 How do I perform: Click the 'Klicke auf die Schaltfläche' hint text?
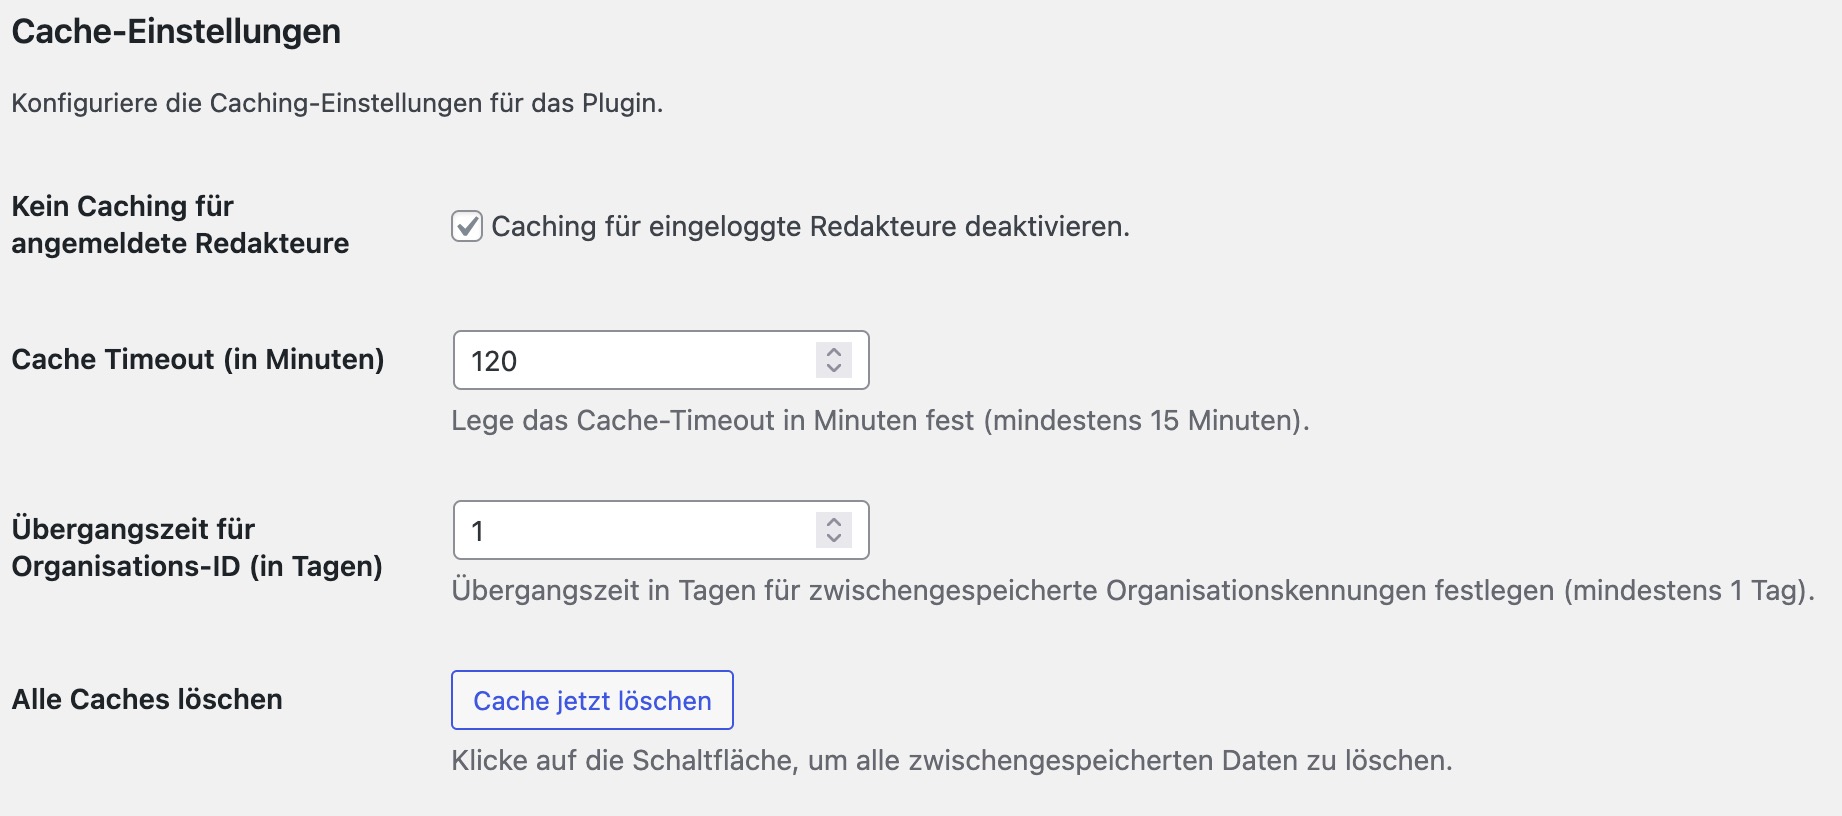pyautogui.click(x=951, y=761)
